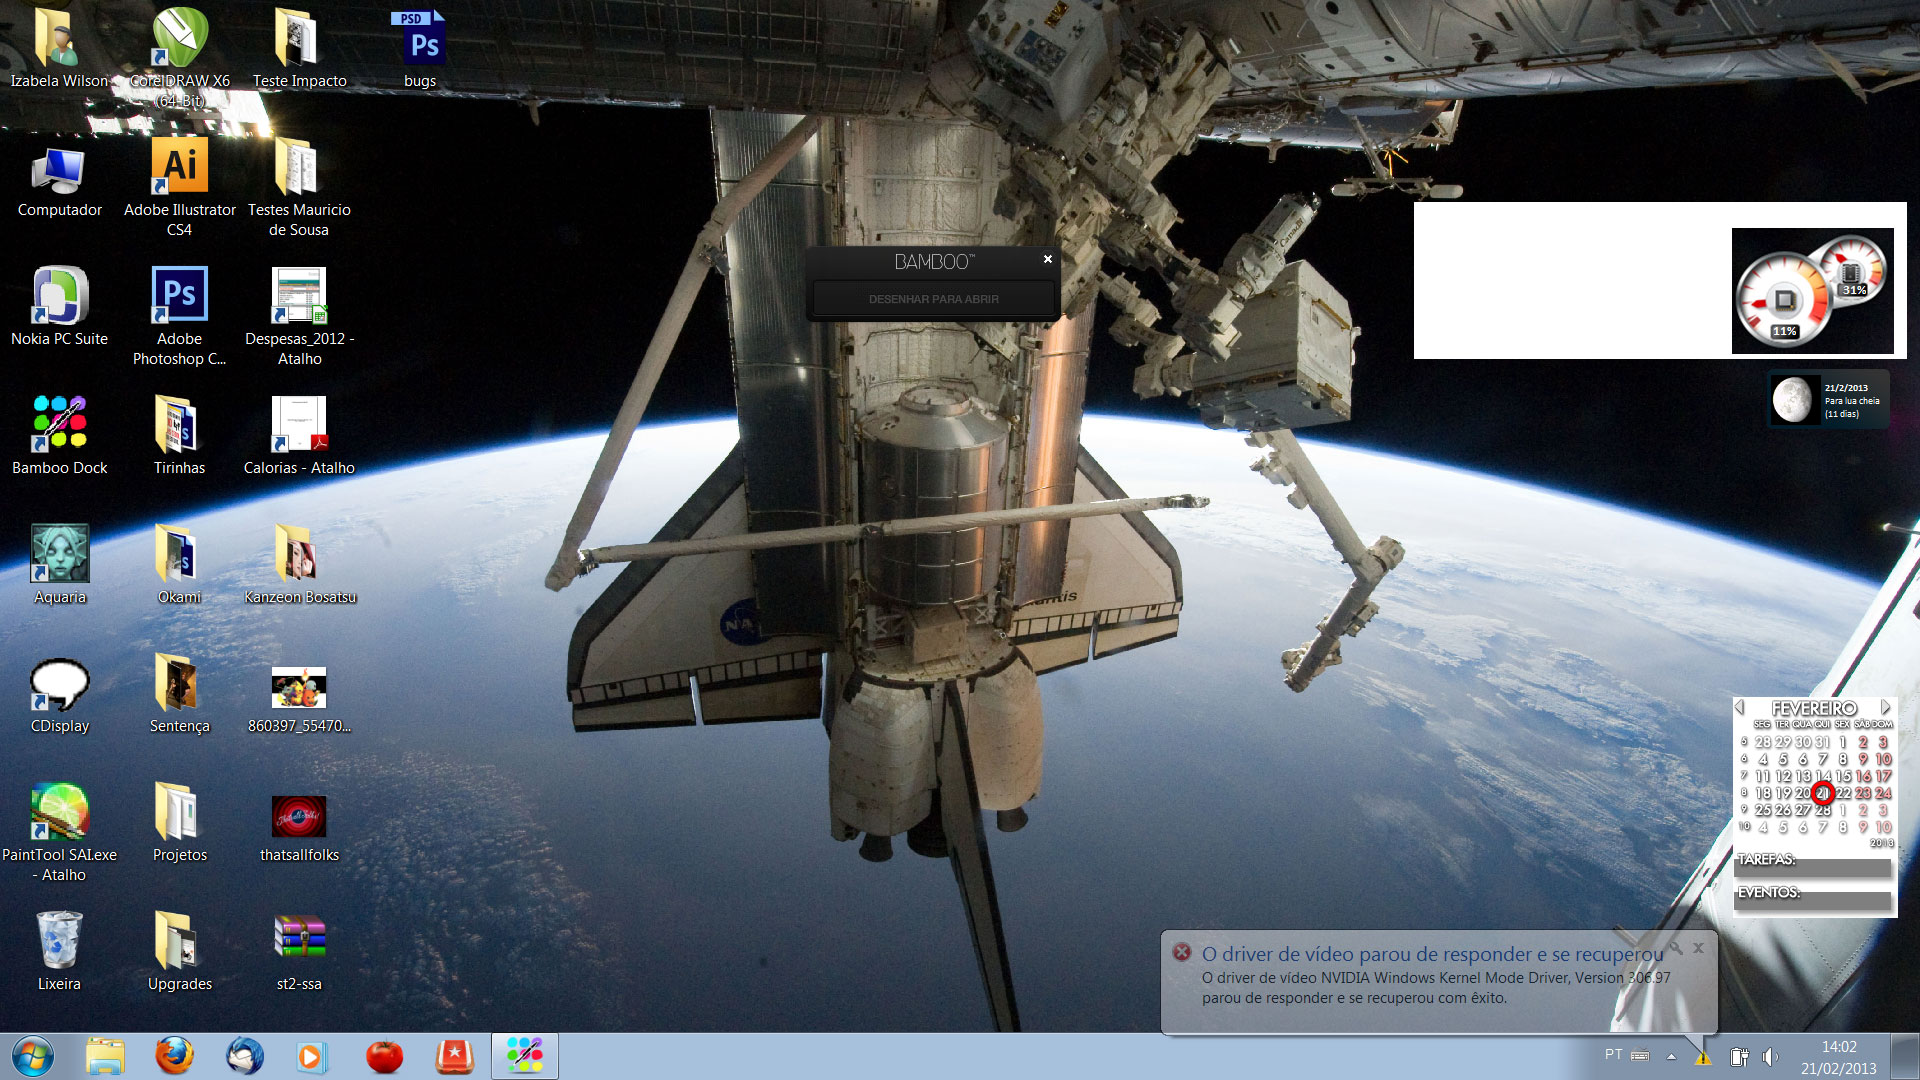
Task: Open the st2-ssa RAR archive
Action: (x=299, y=952)
